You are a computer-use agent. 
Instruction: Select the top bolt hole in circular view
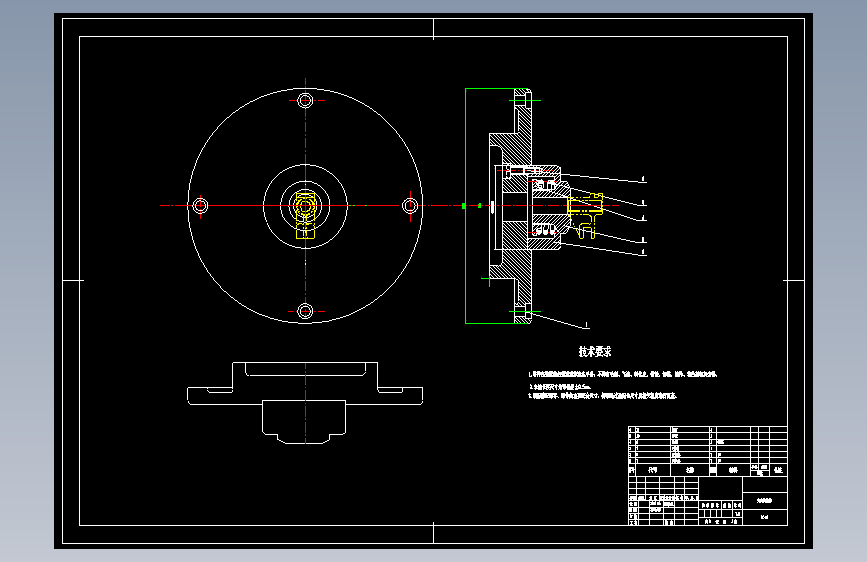[305, 101]
